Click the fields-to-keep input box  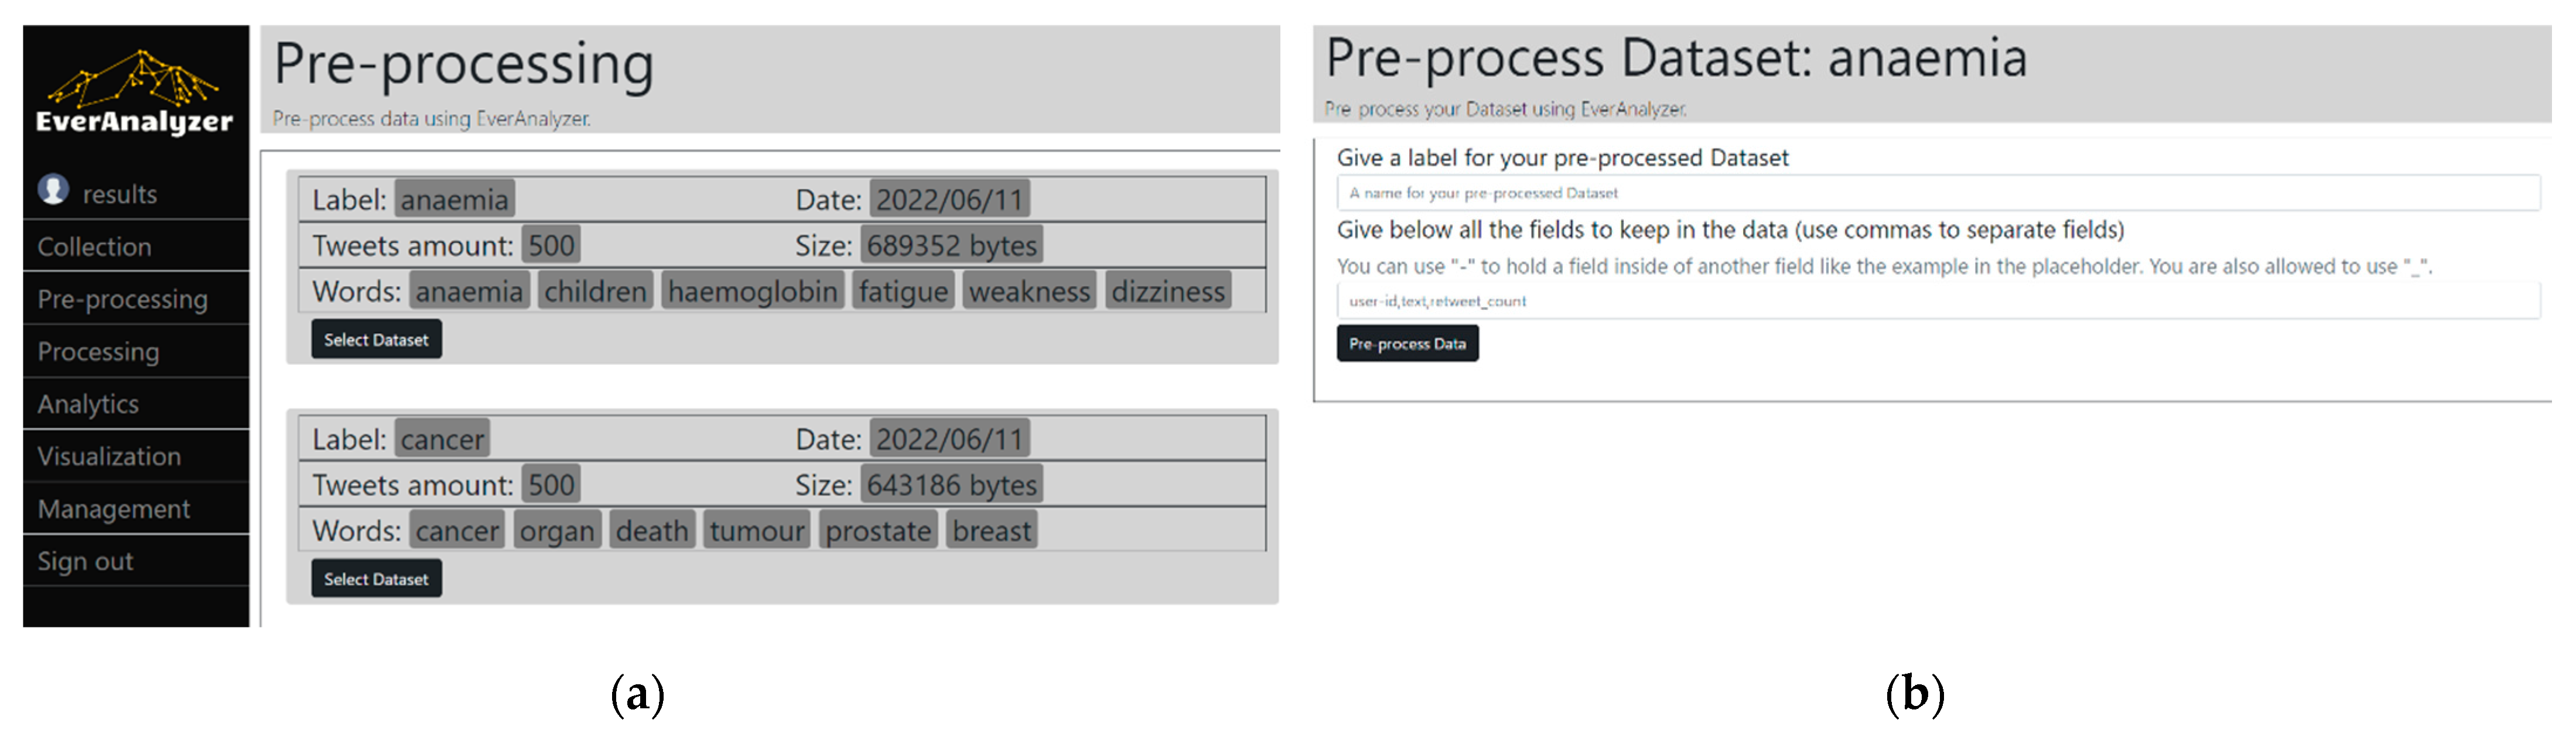pyautogui.click(x=1936, y=301)
